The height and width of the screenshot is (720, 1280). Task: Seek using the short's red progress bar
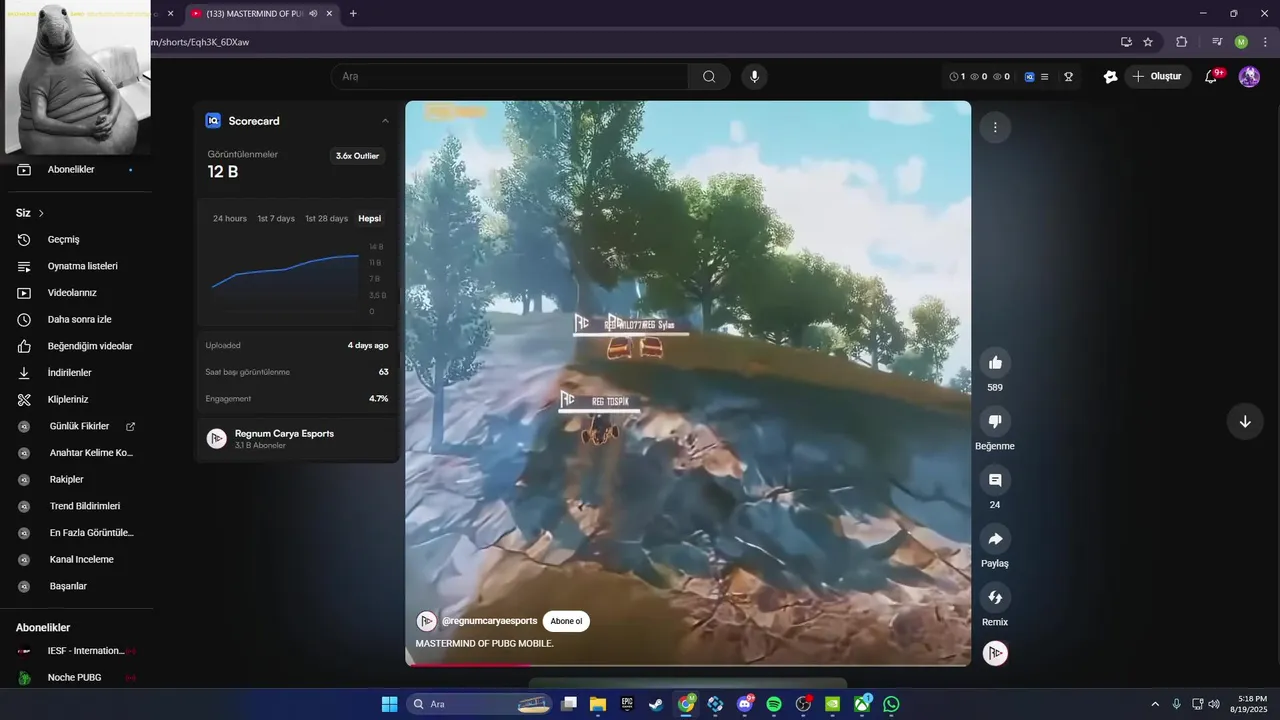point(688,664)
